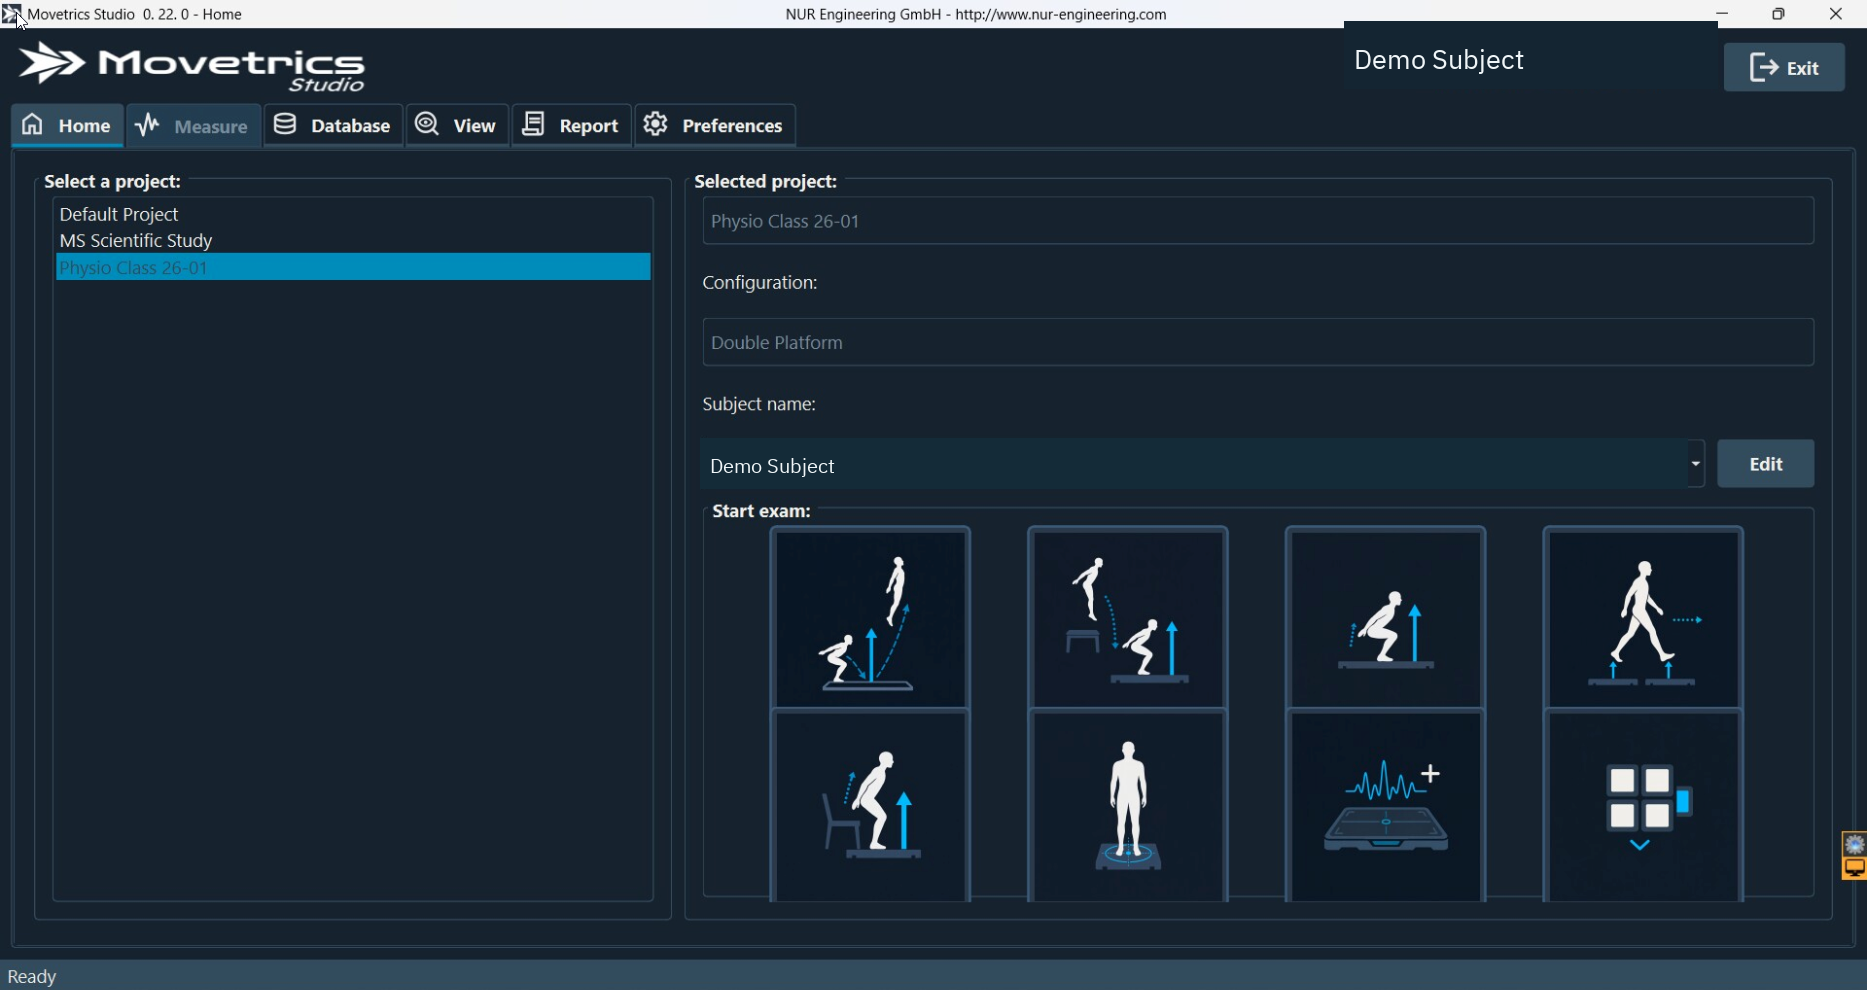The height and width of the screenshot is (990, 1867).
Task: Start the squat exam icon
Action: [x=1386, y=619]
